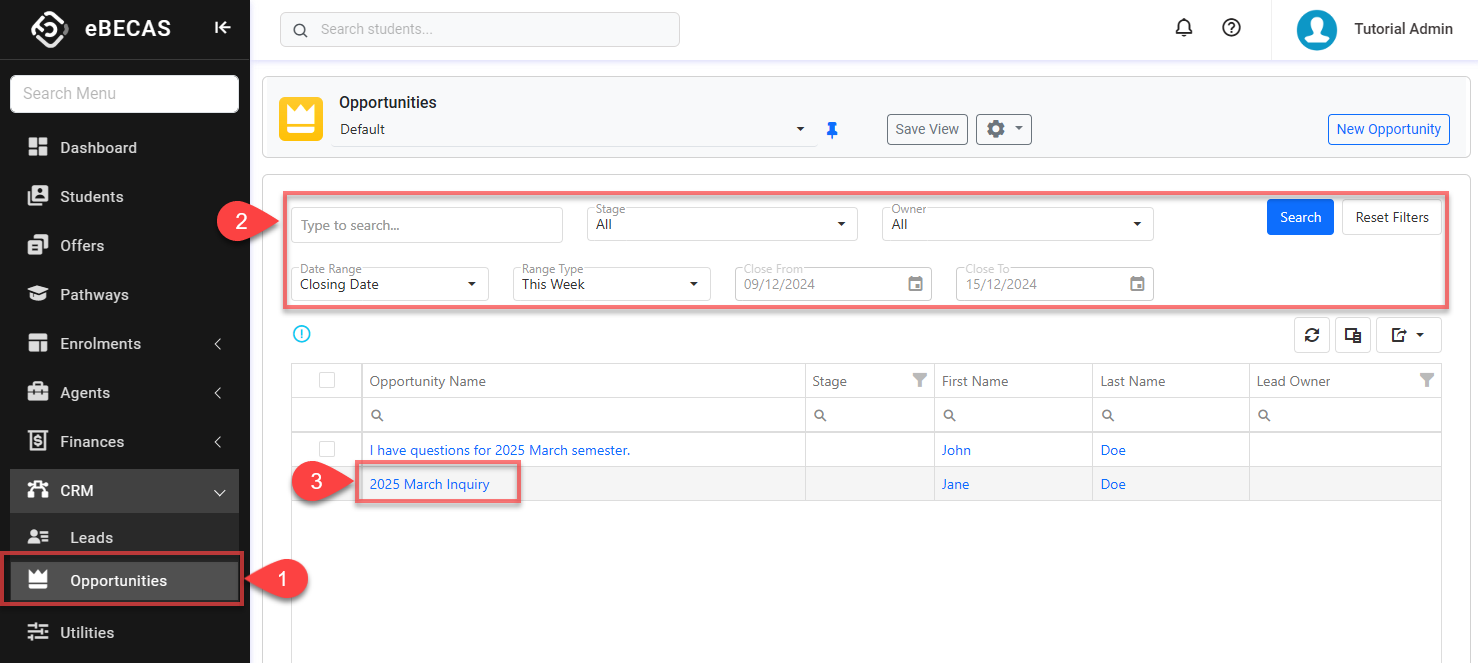Go to Leads in the CRM menu
This screenshot has width=1478, height=663.
point(91,537)
